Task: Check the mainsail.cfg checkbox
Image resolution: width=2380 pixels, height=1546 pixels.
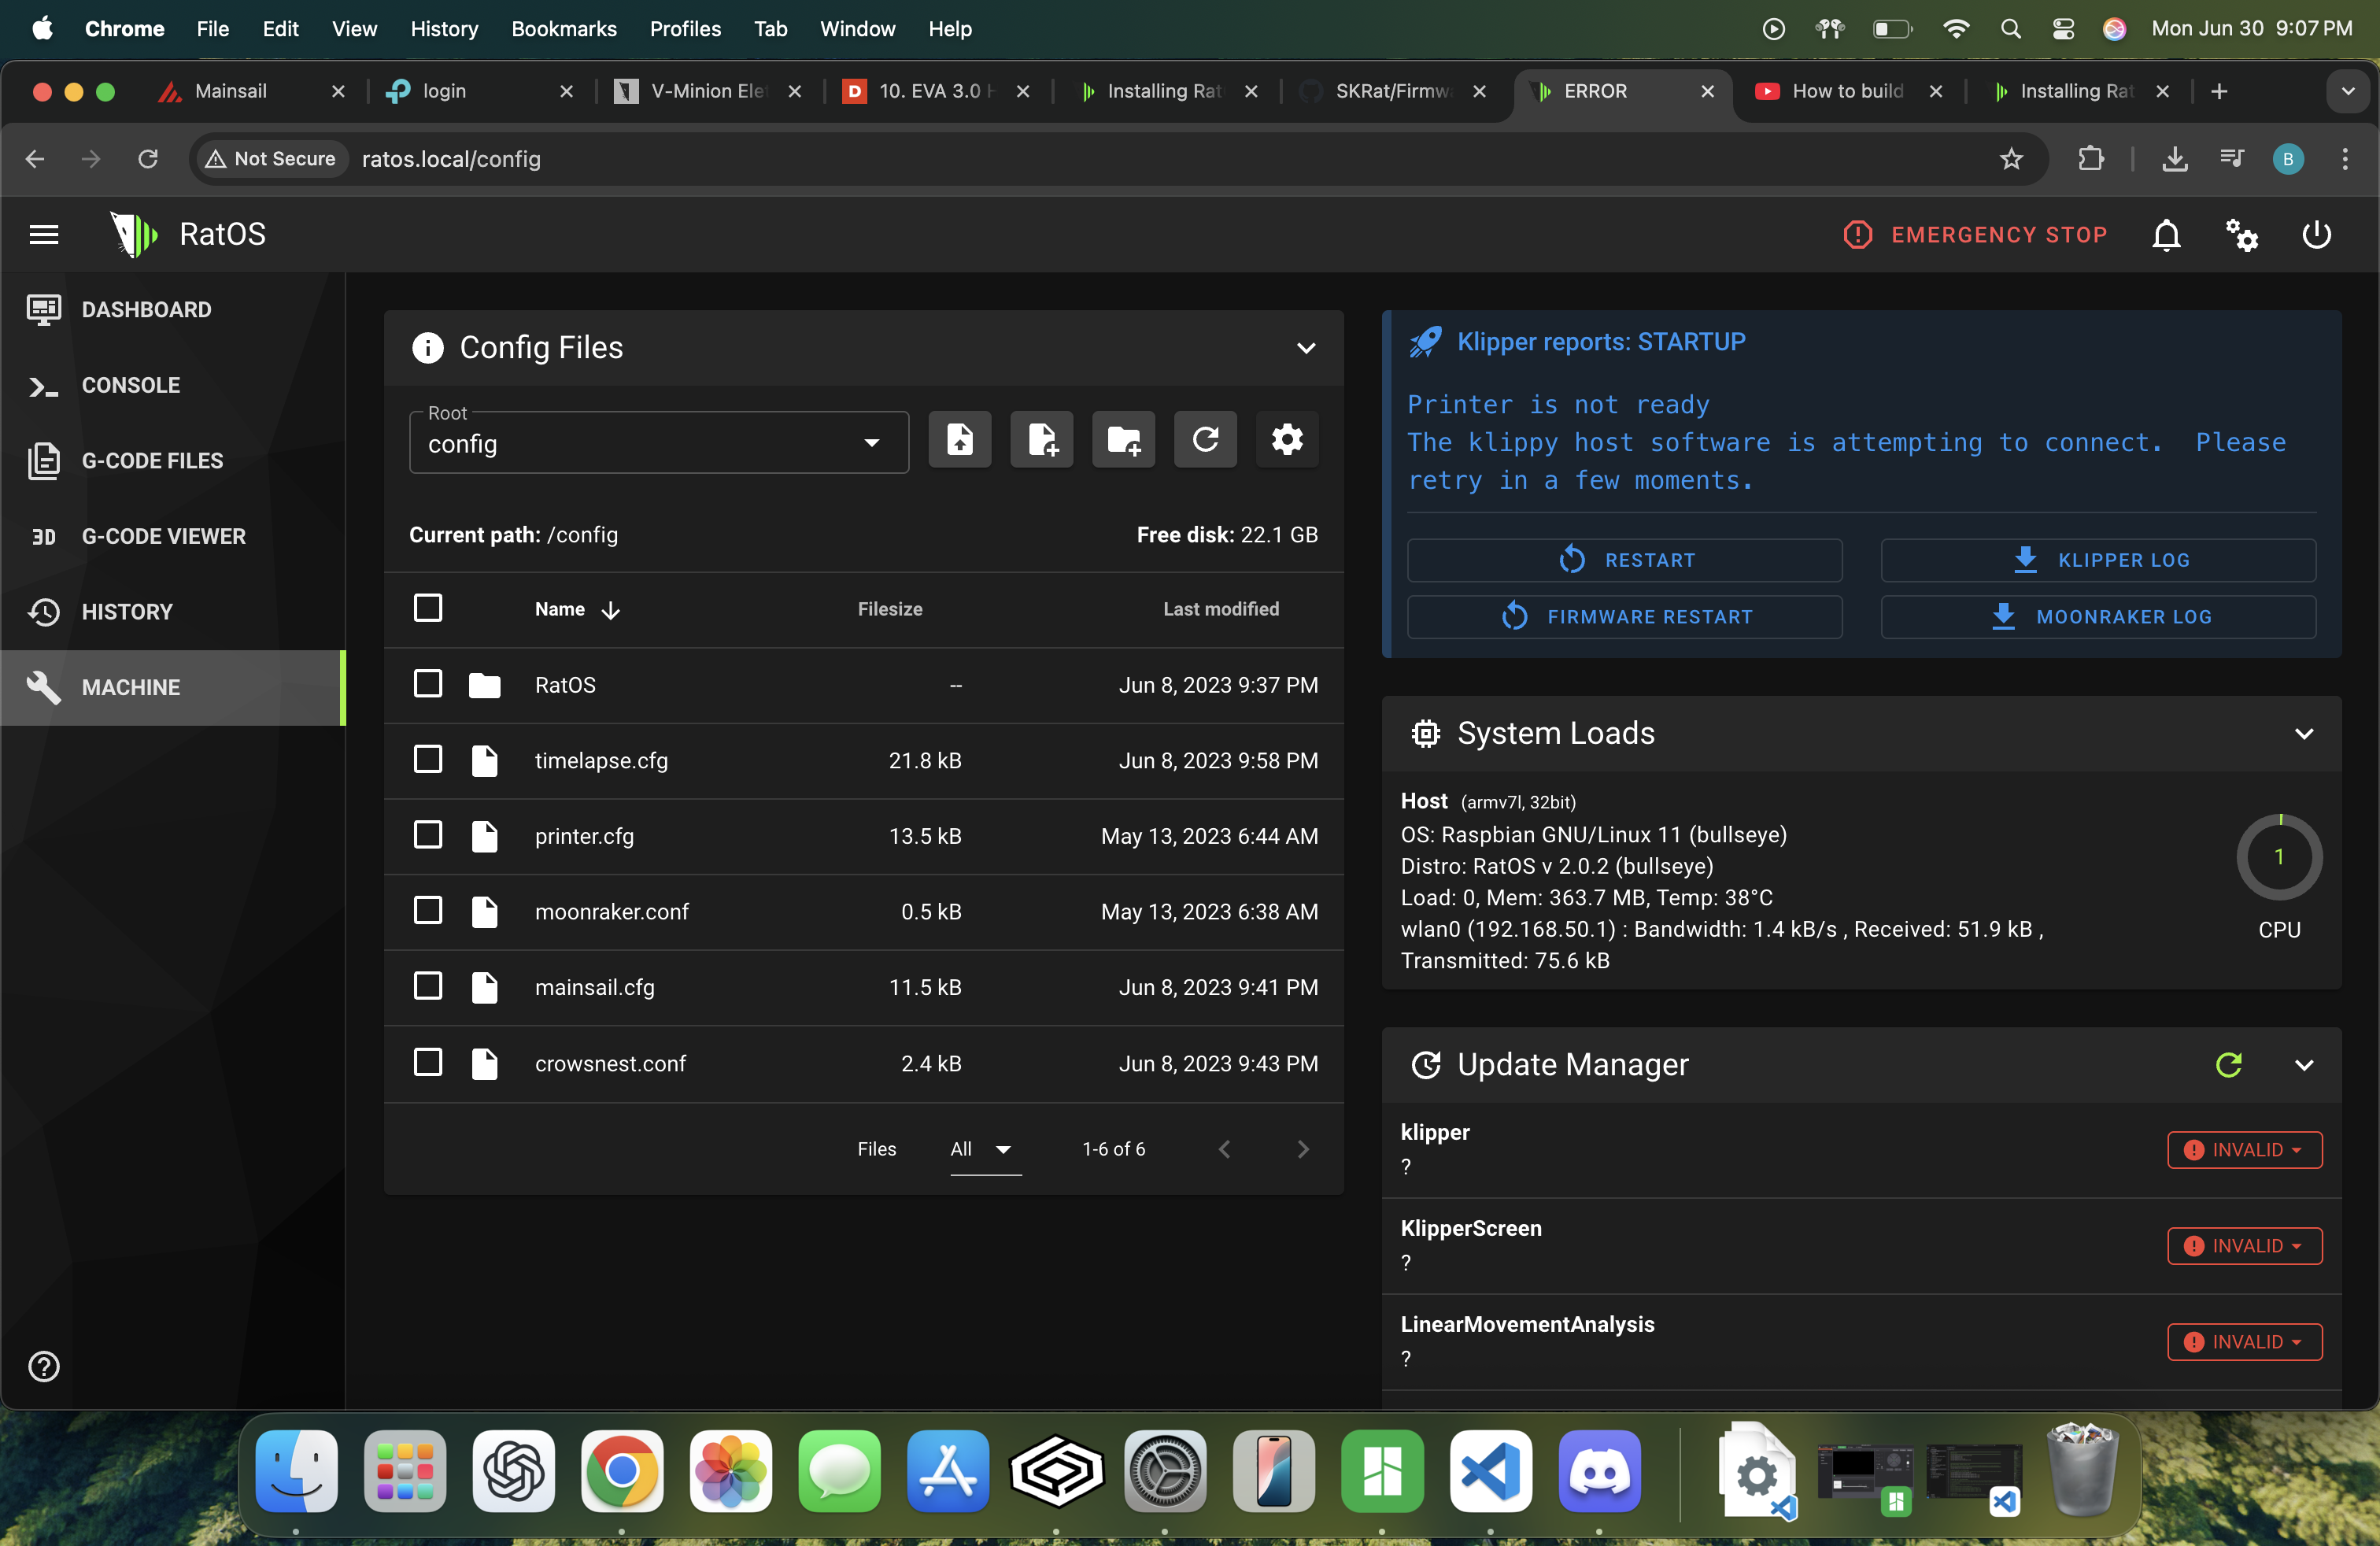Action: tap(428, 986)
